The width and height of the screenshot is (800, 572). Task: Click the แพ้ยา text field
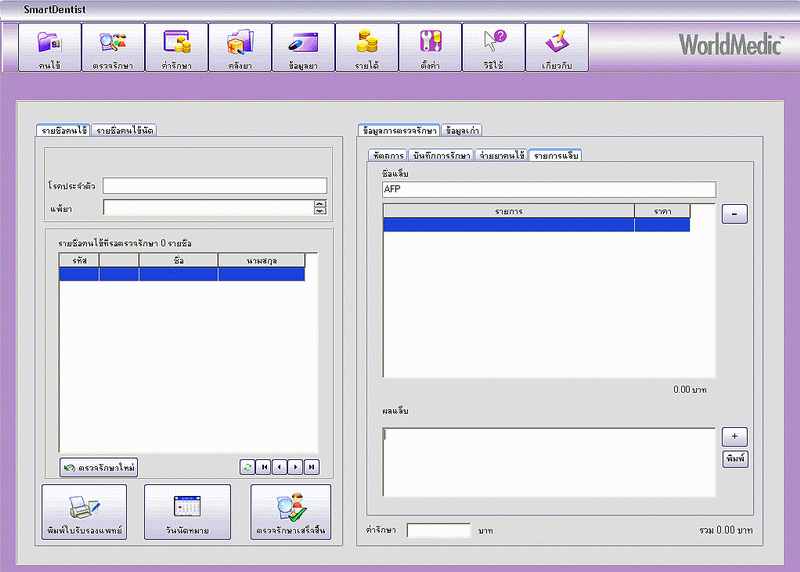click(x=209, y=207)
